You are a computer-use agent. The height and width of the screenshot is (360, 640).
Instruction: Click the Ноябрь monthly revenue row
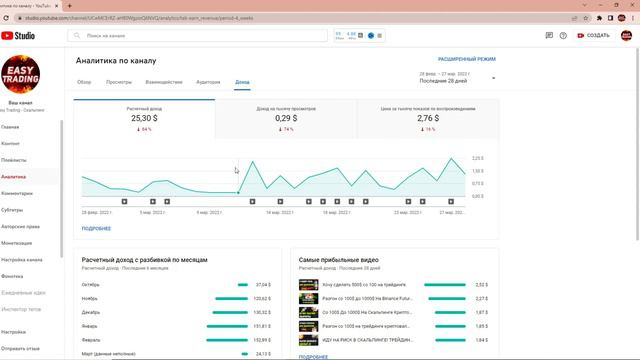(x=176, y=299)
